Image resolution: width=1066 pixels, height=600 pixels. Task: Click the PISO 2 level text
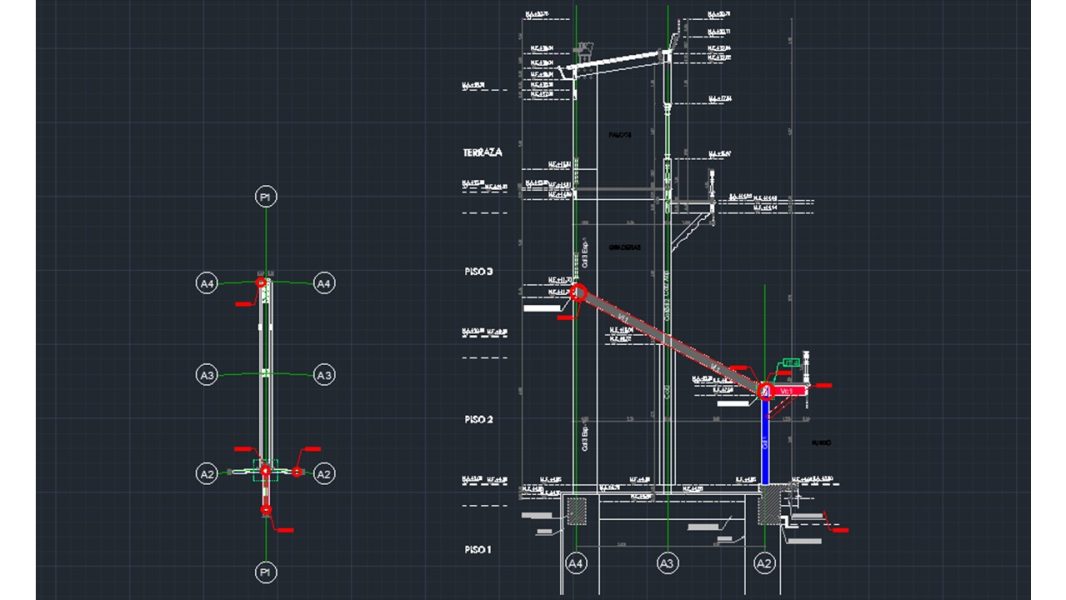click(479, 420)
